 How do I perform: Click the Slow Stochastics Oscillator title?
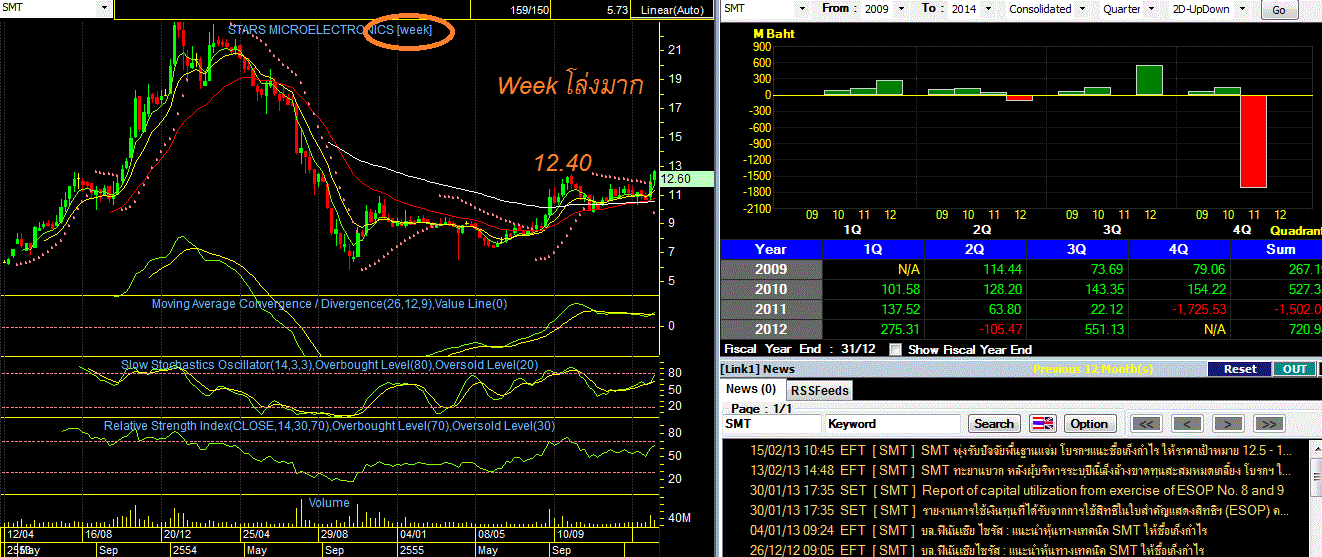(330, 365)
